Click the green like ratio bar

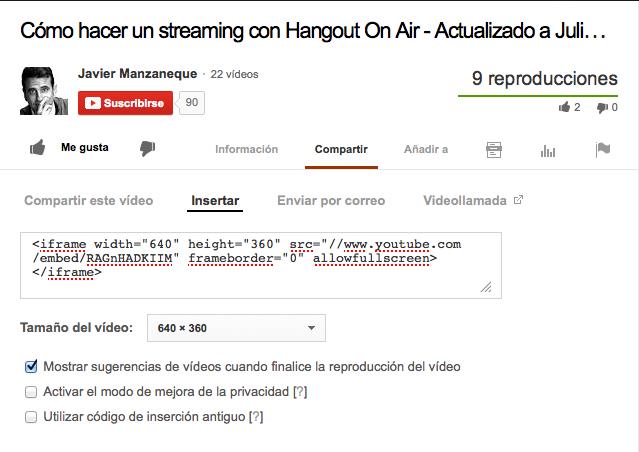click(x=538, y=96)
